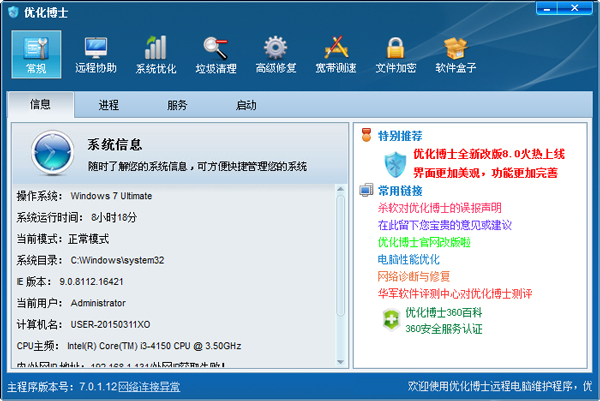
Task: Click scroll down arrow in system info list
Action: [341, 362]
